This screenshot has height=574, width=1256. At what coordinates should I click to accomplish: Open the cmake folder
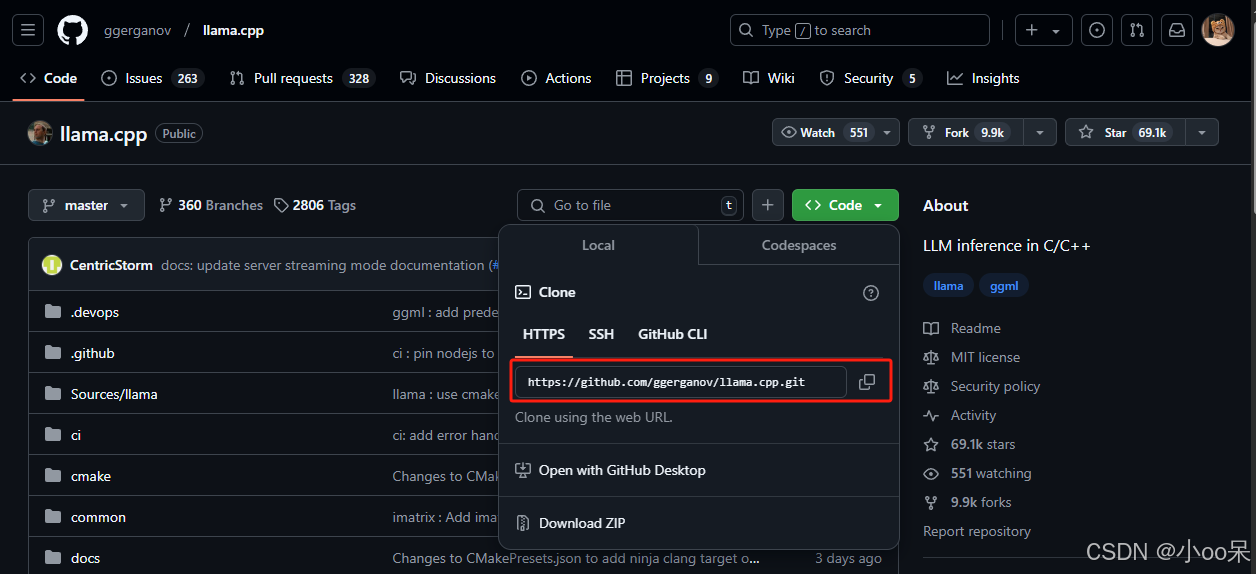[91, 476]
